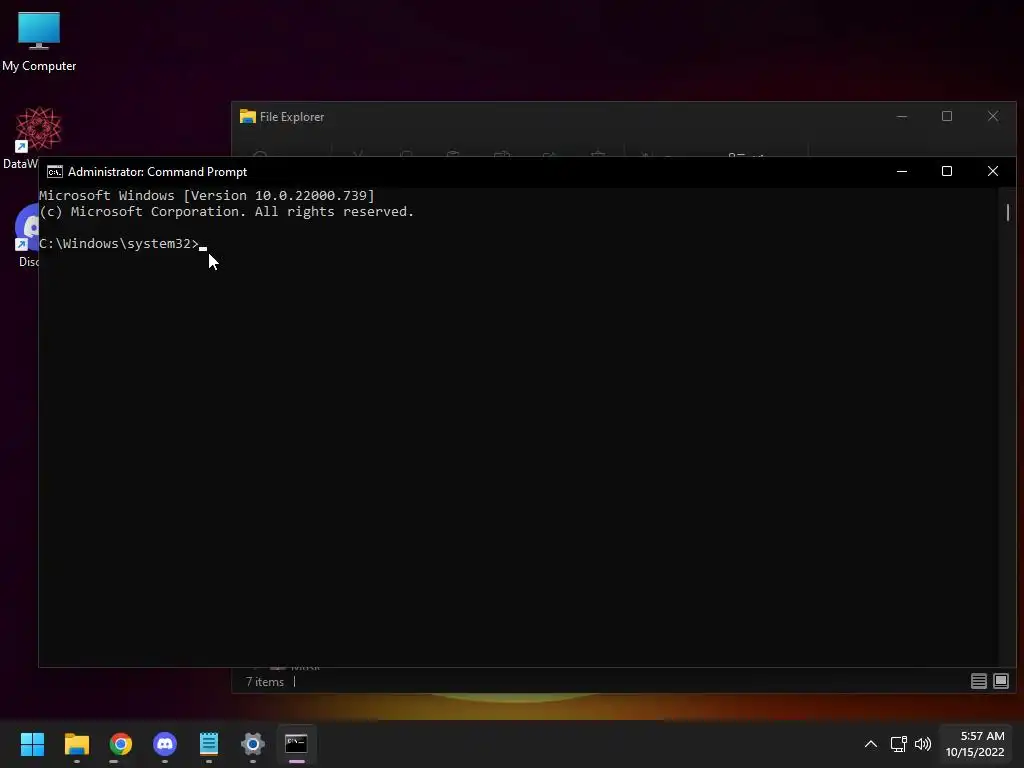Click the Command Prompt vertical scrollbar thumb
The image size is (1024, 768).
[x=1008, y=212]
